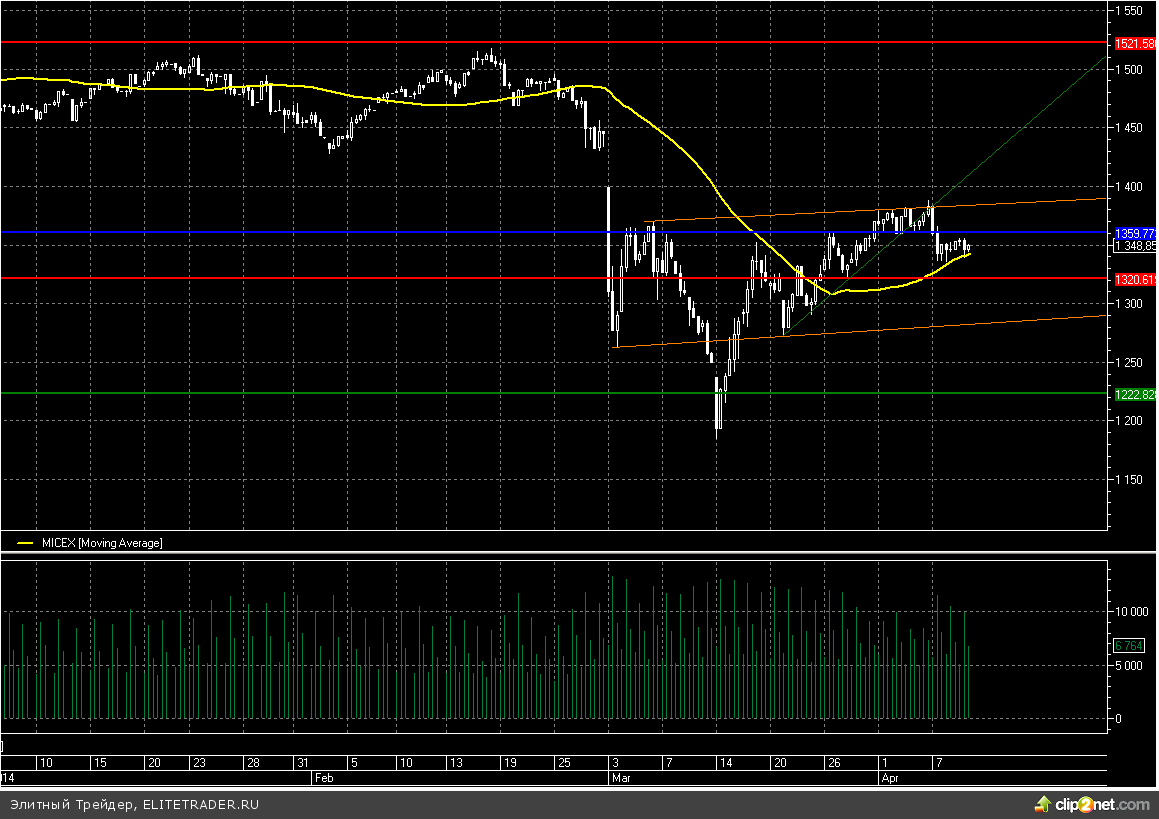Select the yellow legend line swatch beside MICEX
Image resolution: width=1159 pixels, height=819 pixels.
tap(25, 543)
